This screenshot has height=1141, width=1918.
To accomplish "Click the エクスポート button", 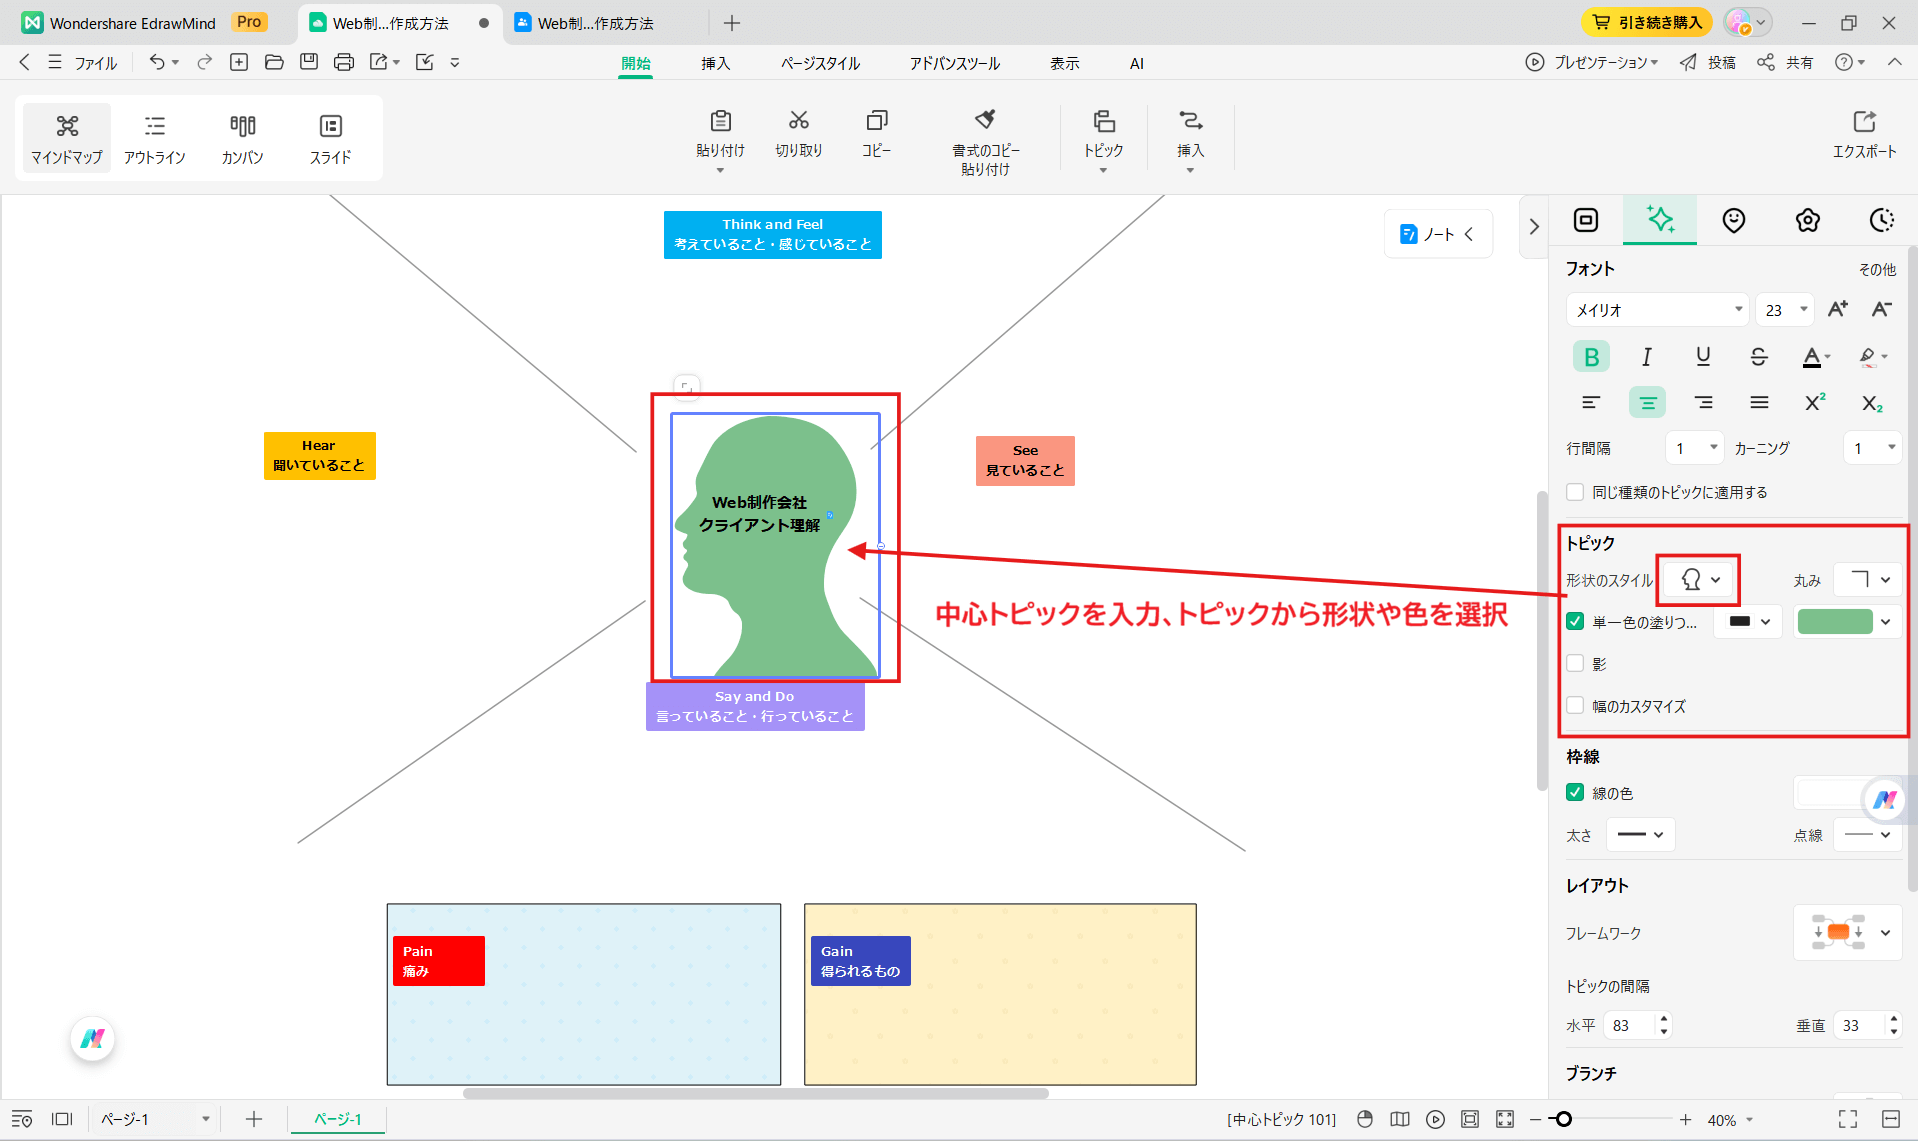I will pyautogui.click(x=1864, y=136).
